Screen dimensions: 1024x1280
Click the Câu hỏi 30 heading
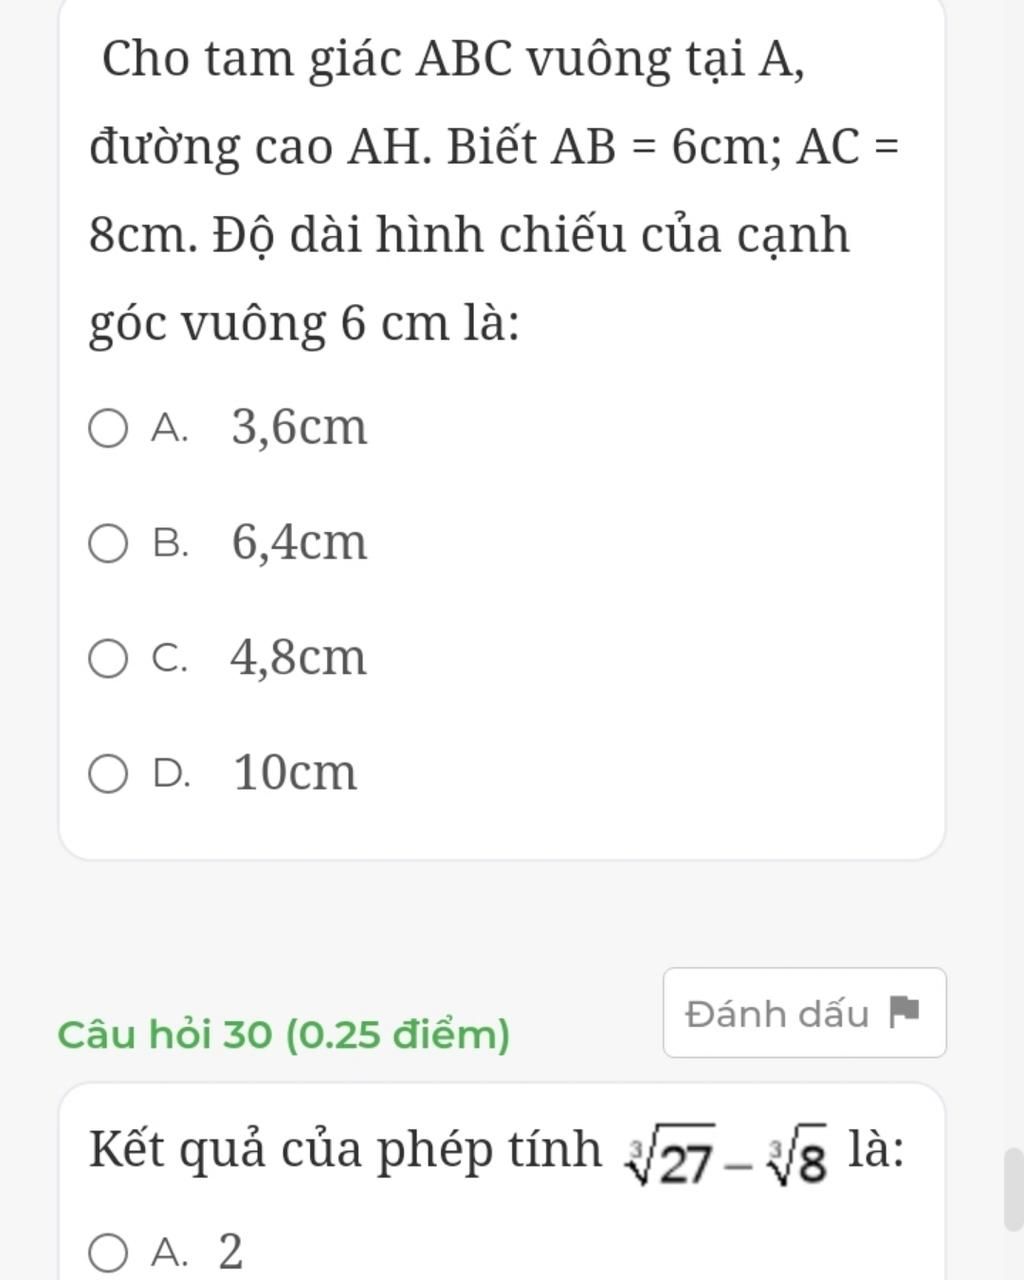coord(284,1034)
